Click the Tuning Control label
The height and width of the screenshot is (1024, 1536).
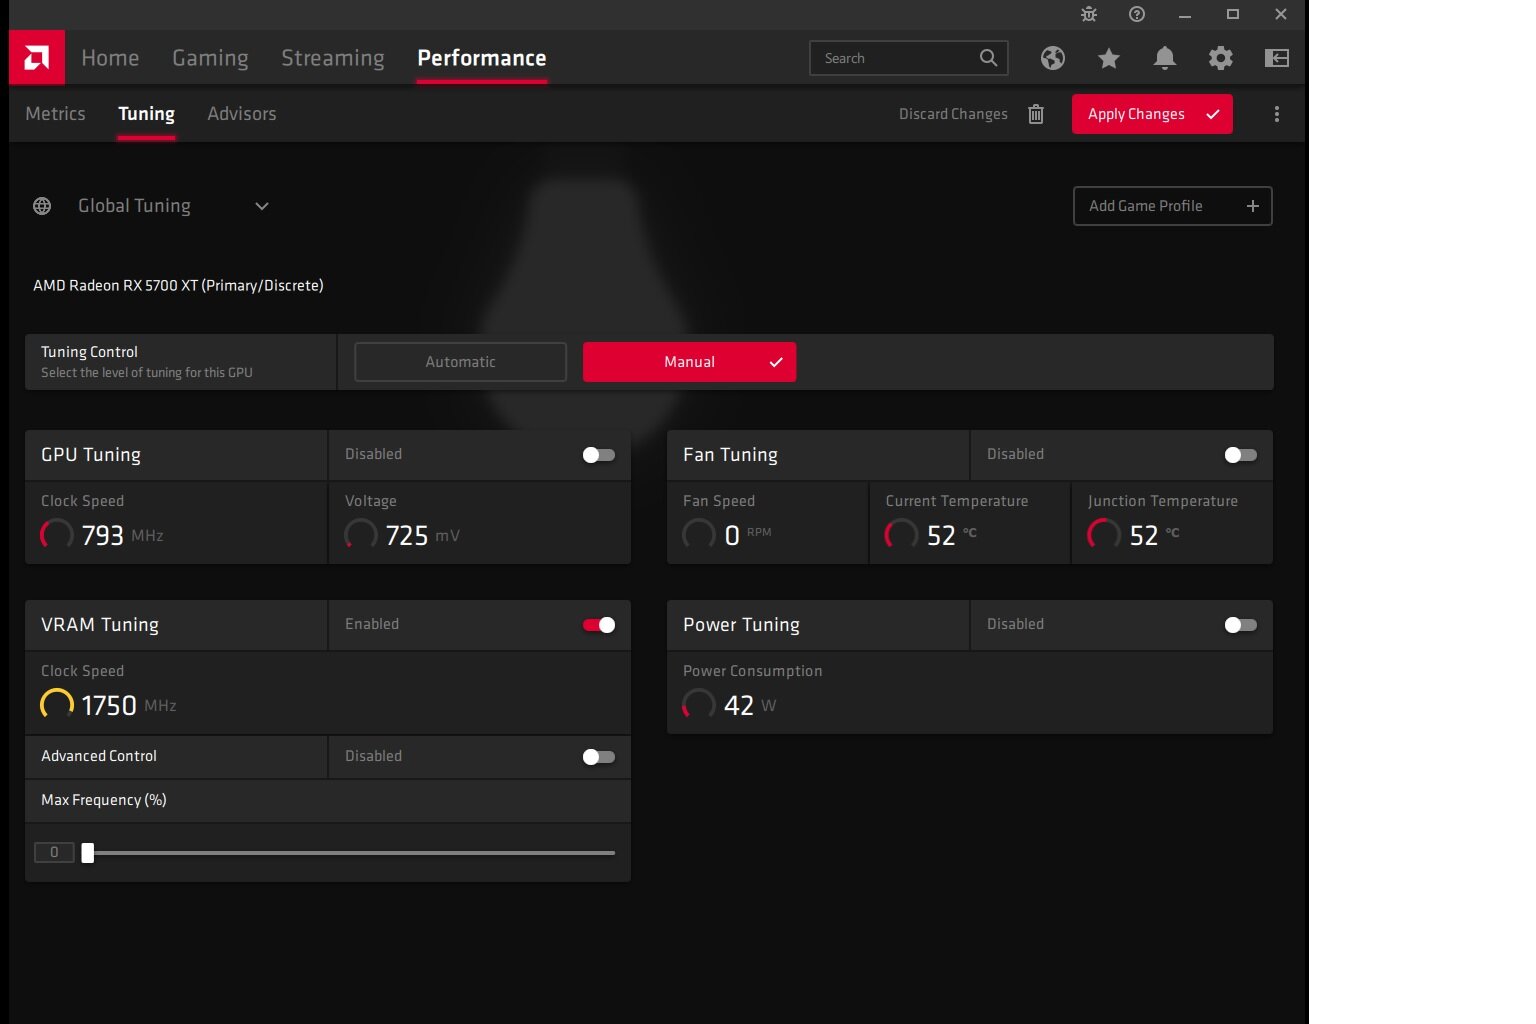(89, 352)
